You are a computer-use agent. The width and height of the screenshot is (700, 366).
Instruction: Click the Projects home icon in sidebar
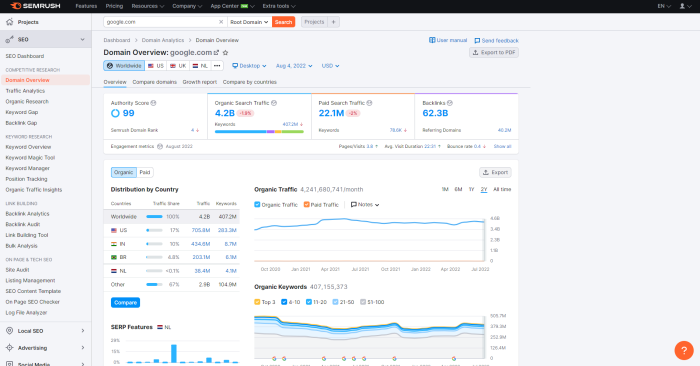click(x=9, y=22)
